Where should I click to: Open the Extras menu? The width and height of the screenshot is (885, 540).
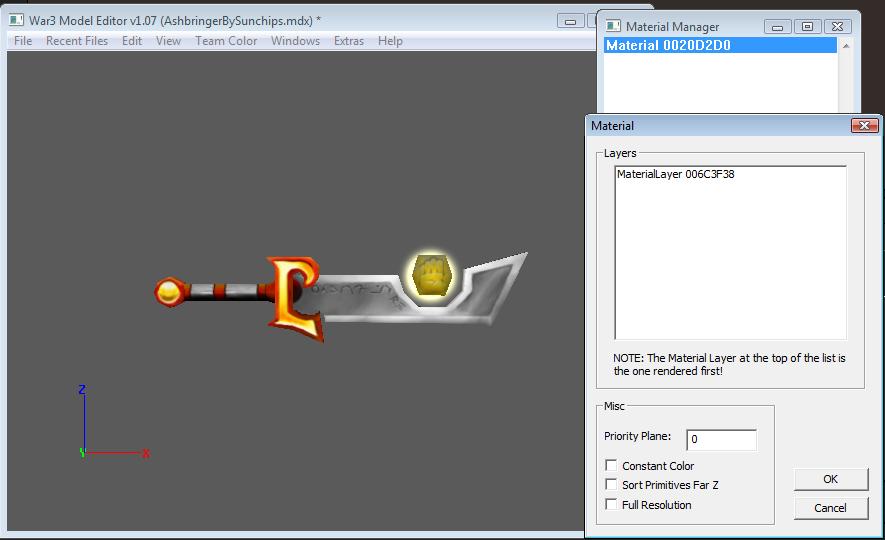(349, 41)
